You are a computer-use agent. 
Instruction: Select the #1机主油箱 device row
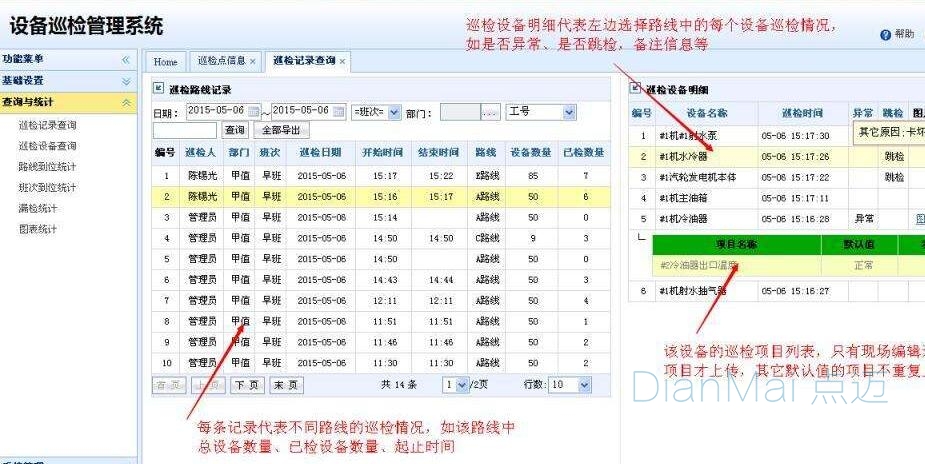pos(776,198)
